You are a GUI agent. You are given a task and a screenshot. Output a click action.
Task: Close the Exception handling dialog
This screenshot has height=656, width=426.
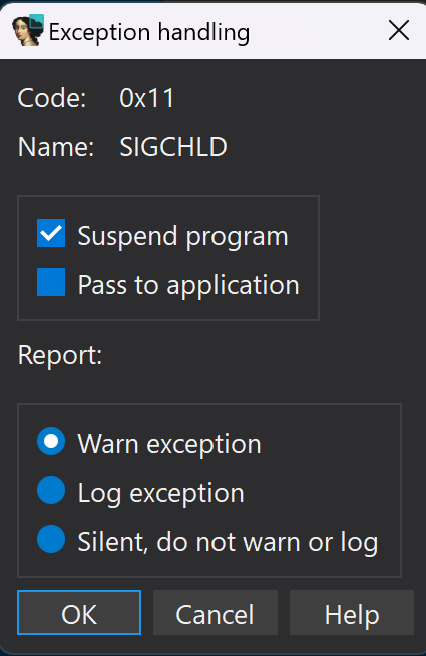tap(398, 31)
